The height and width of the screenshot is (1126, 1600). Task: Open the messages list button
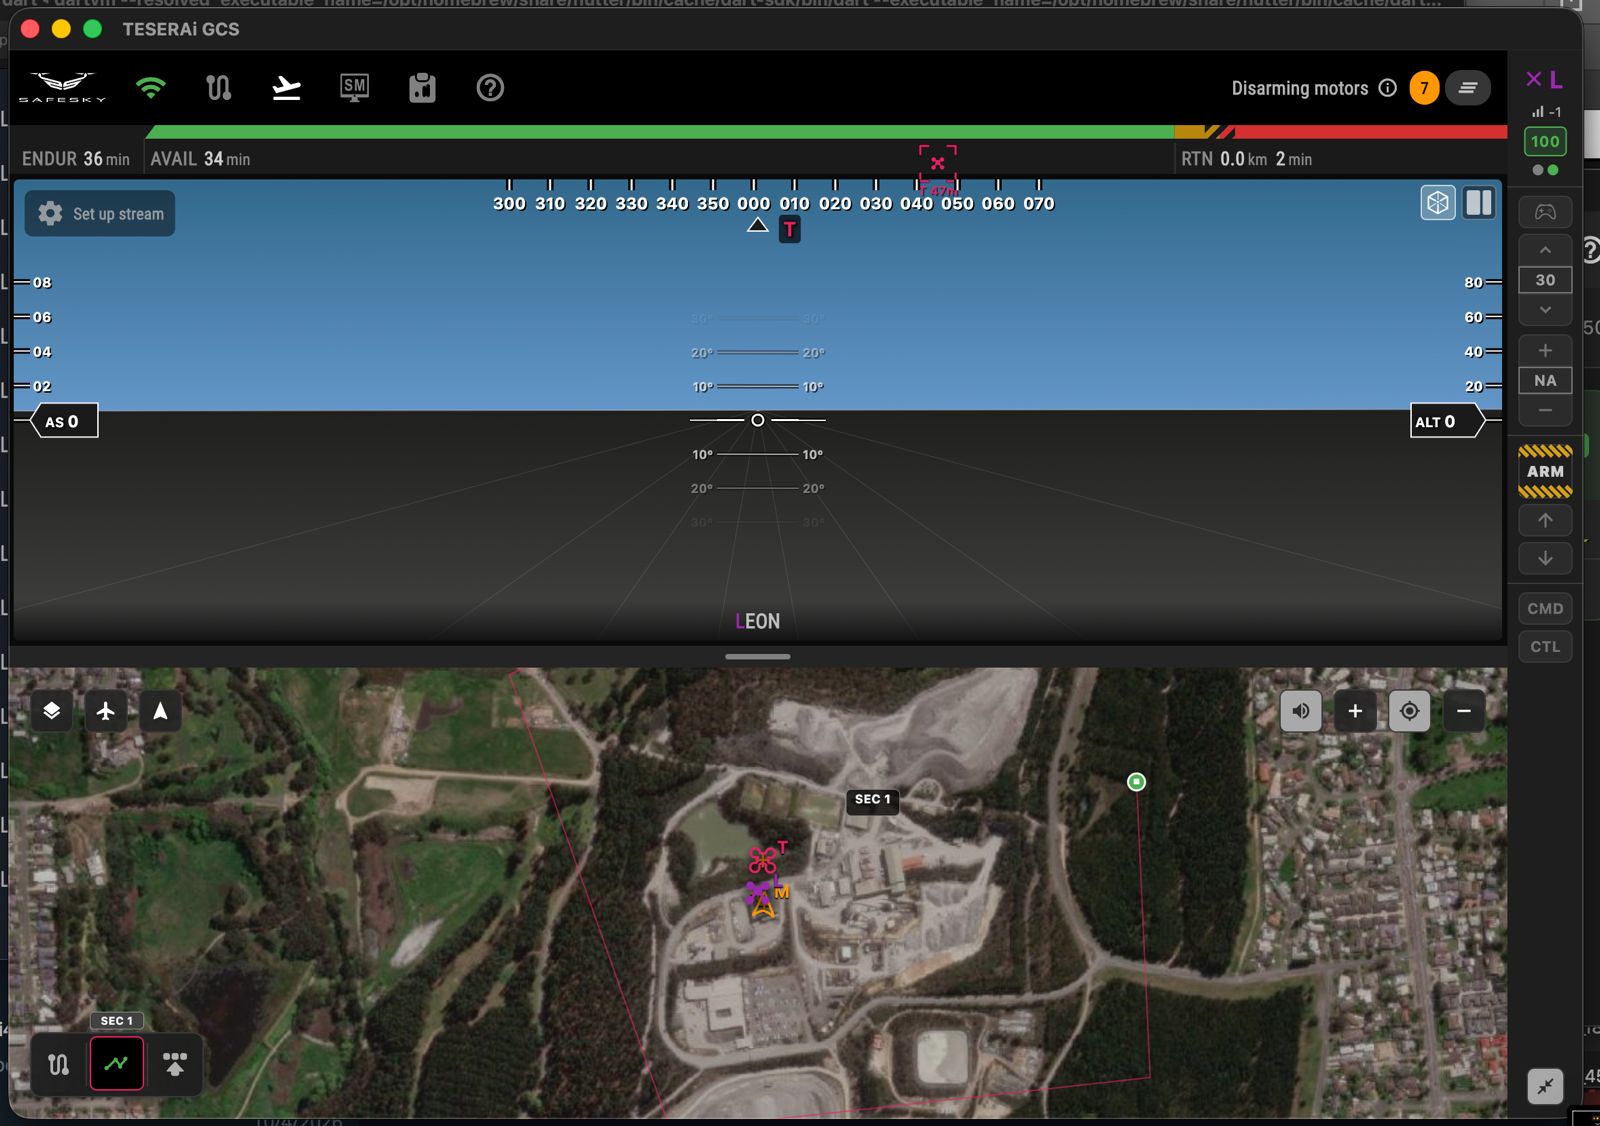tap(1468, 88)
